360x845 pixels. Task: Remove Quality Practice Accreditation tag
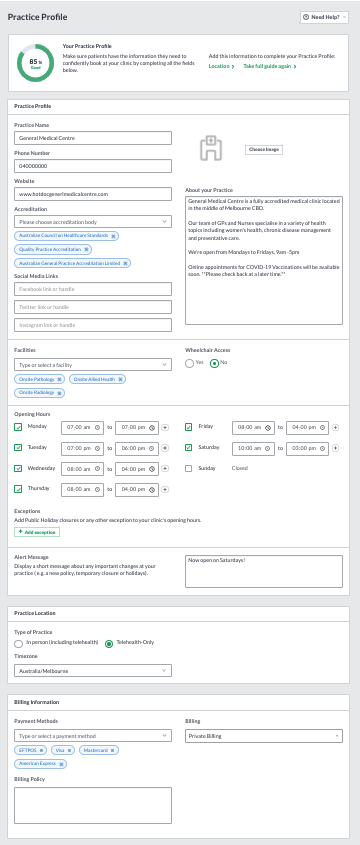pyautogui.click(x=86, y=250)
